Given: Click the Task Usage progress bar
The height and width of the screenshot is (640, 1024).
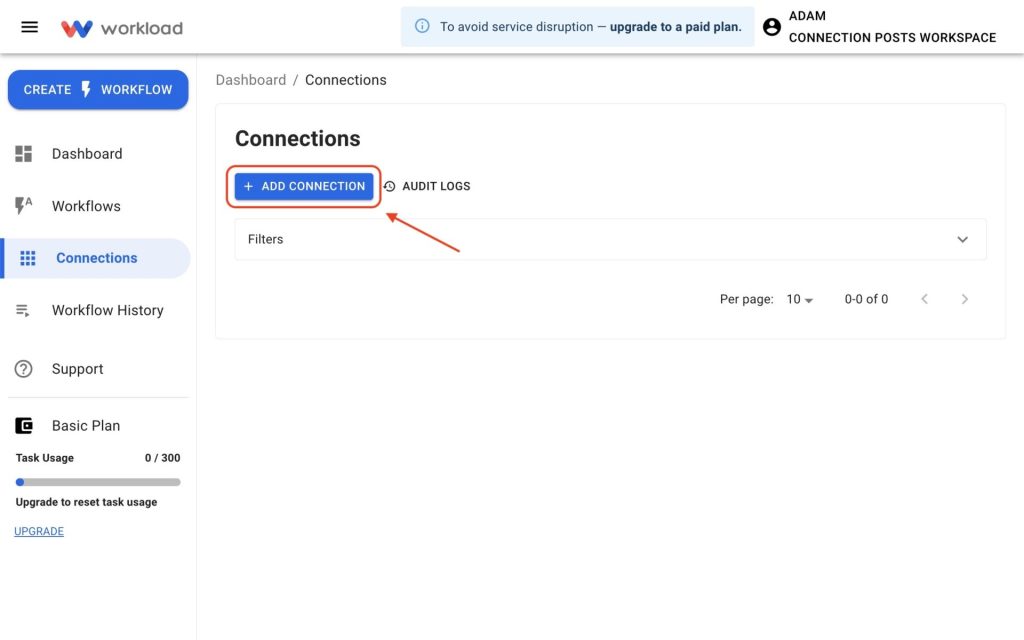Looking at the screenshot, I should pos(98,482).
